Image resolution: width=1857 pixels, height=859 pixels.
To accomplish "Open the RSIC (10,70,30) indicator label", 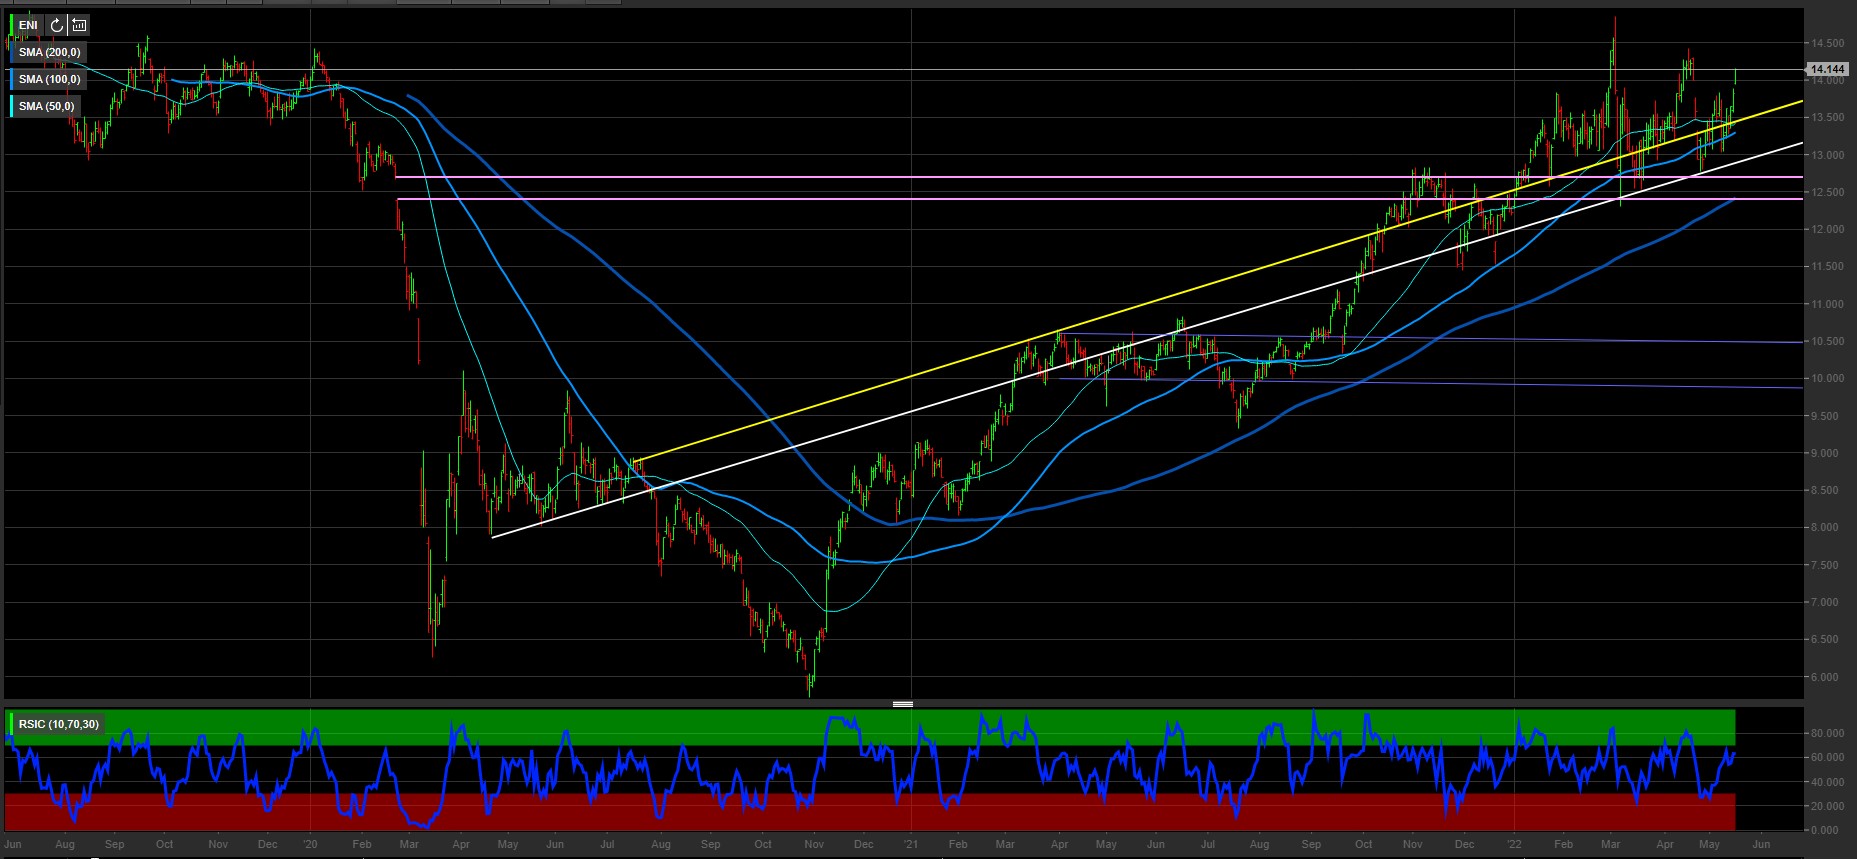I will (59, 724).
